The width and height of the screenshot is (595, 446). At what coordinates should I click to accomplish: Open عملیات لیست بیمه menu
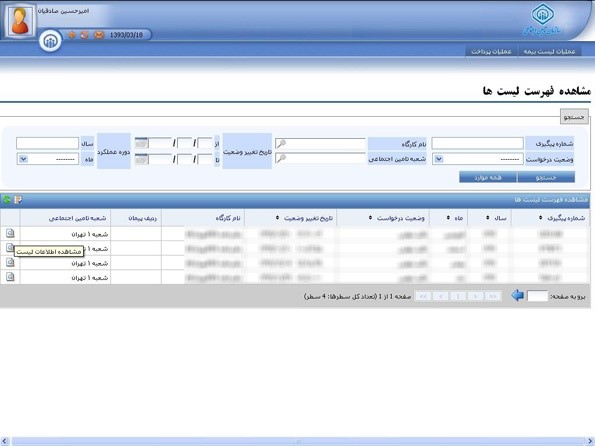click(x=549, y=51)
